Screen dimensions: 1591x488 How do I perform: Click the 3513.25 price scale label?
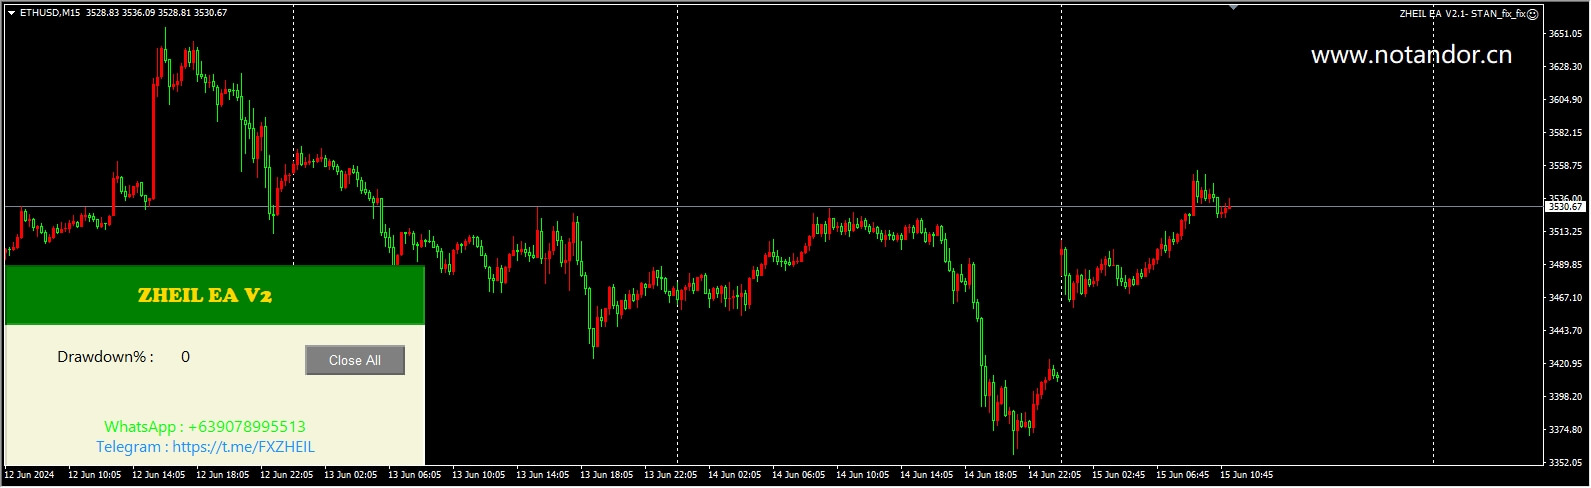(x=1565, y=232)
